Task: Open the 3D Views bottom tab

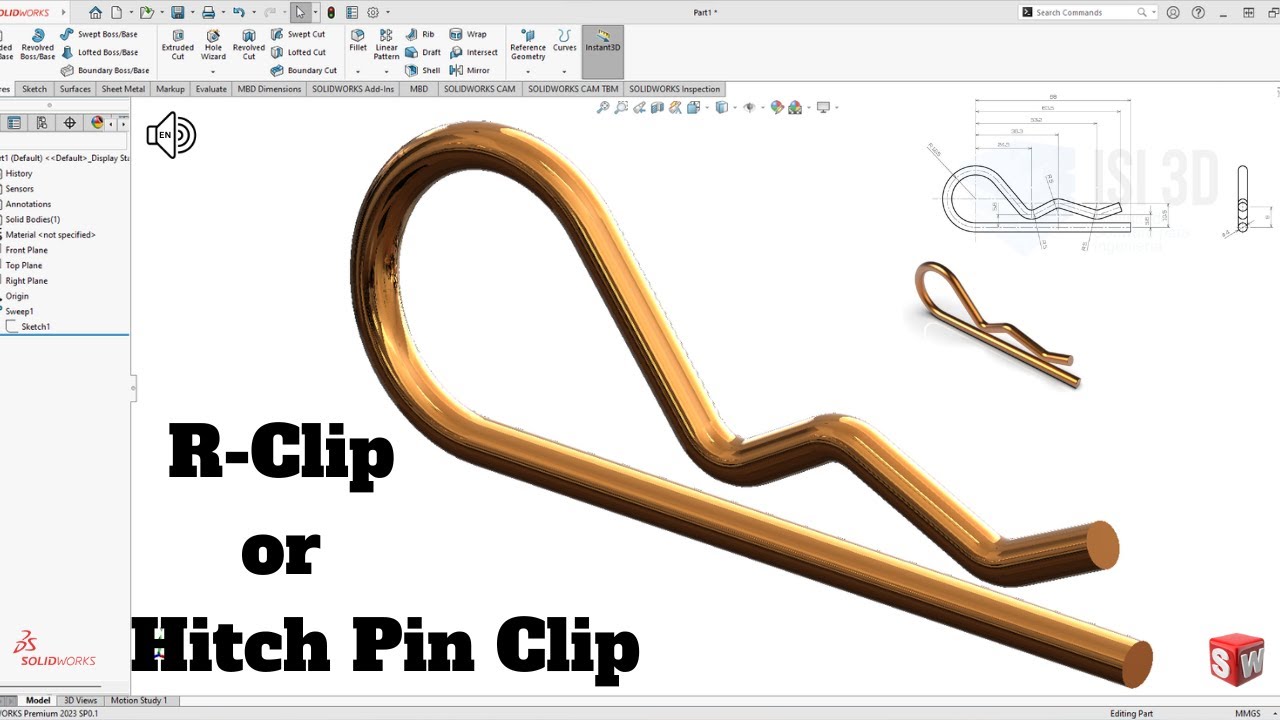Action: pyautogui.click(x=81, y=700)
